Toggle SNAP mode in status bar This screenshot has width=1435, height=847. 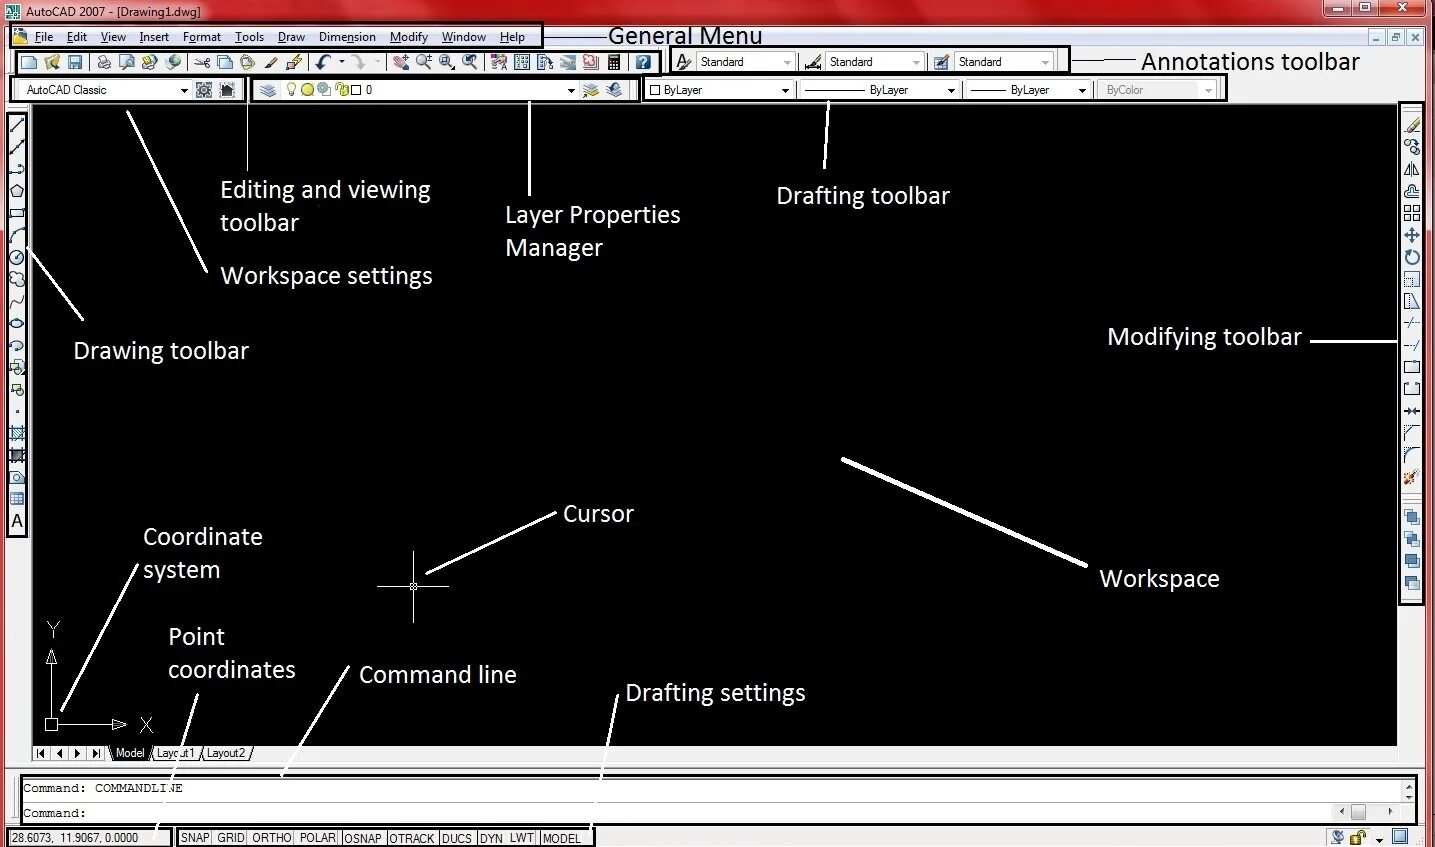[x=195, y=838]
